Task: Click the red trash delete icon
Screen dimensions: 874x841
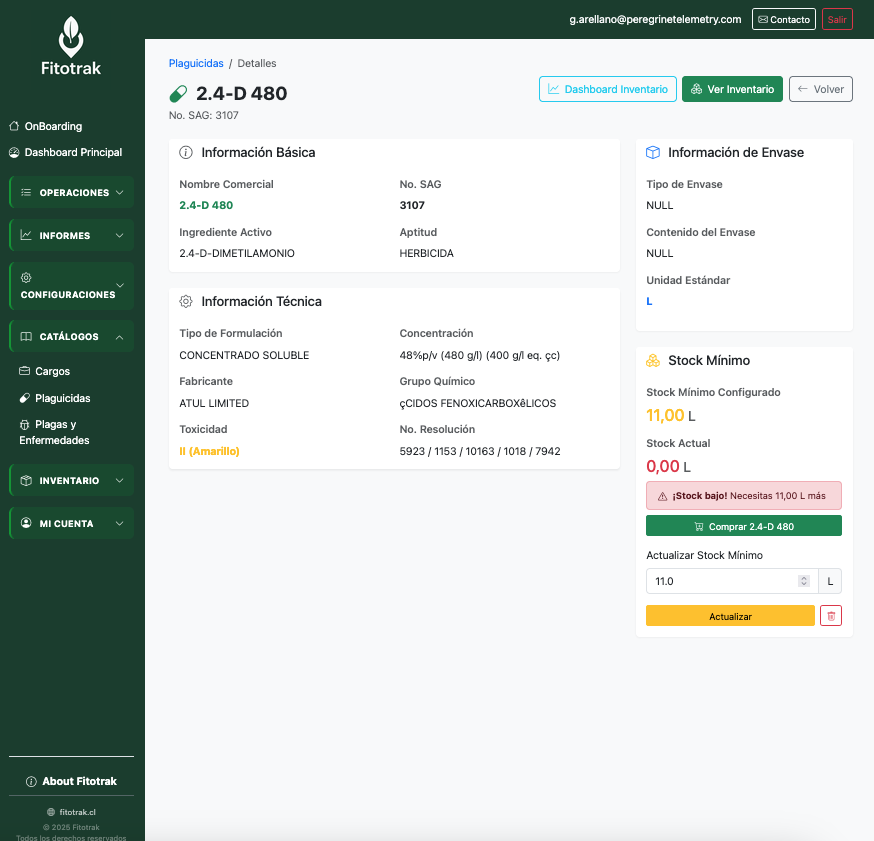Action: [830, 616]
